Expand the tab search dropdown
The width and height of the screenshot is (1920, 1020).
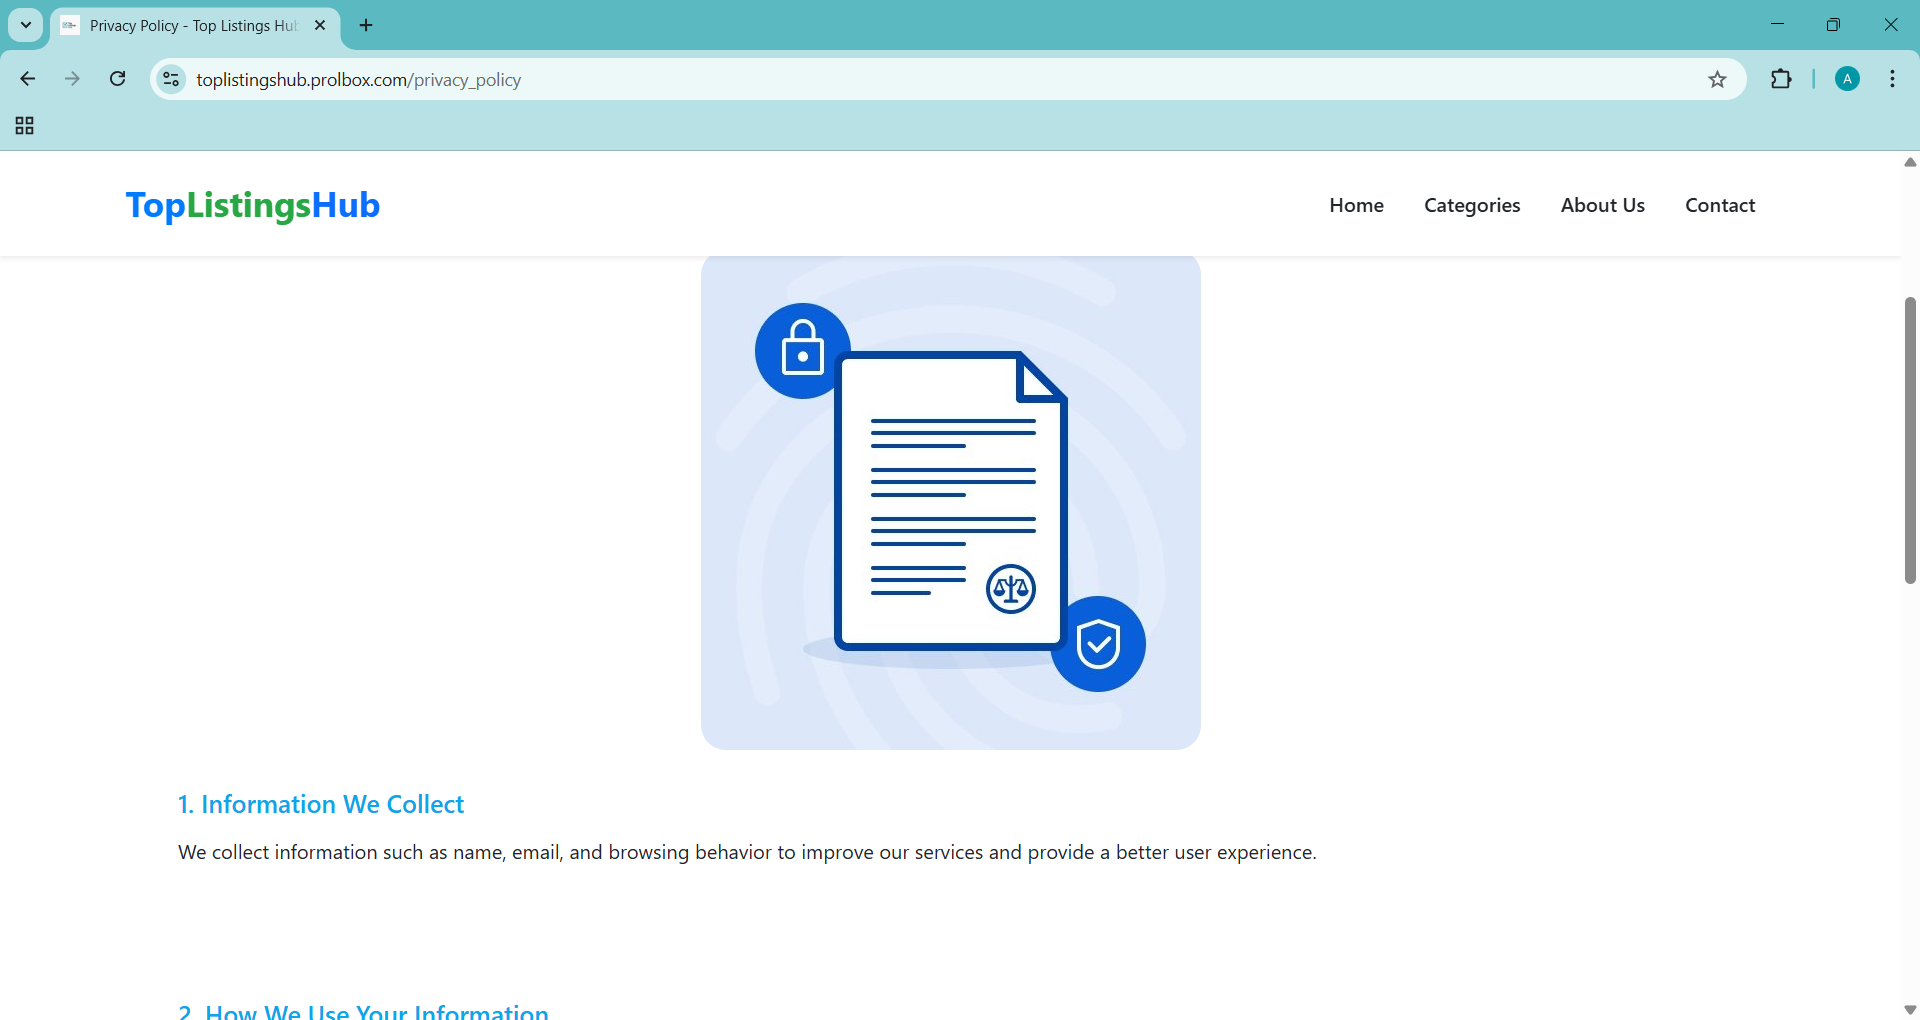point(26,25)
